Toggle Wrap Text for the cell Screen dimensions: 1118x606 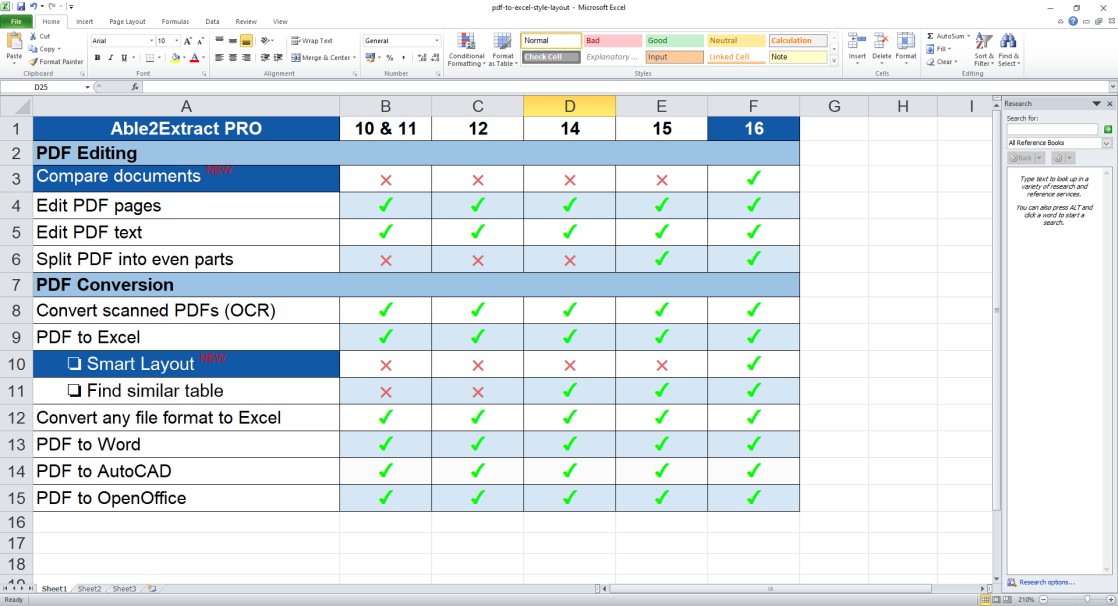tap(312, 41)
